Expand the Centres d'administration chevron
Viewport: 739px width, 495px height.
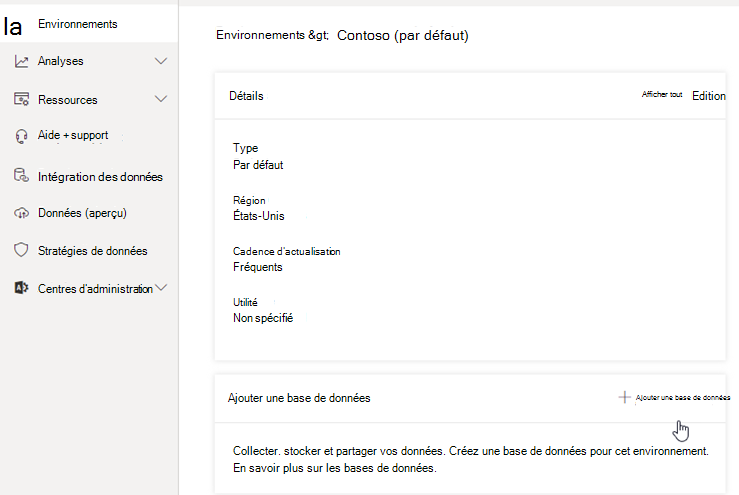click(x=161, y=287)
